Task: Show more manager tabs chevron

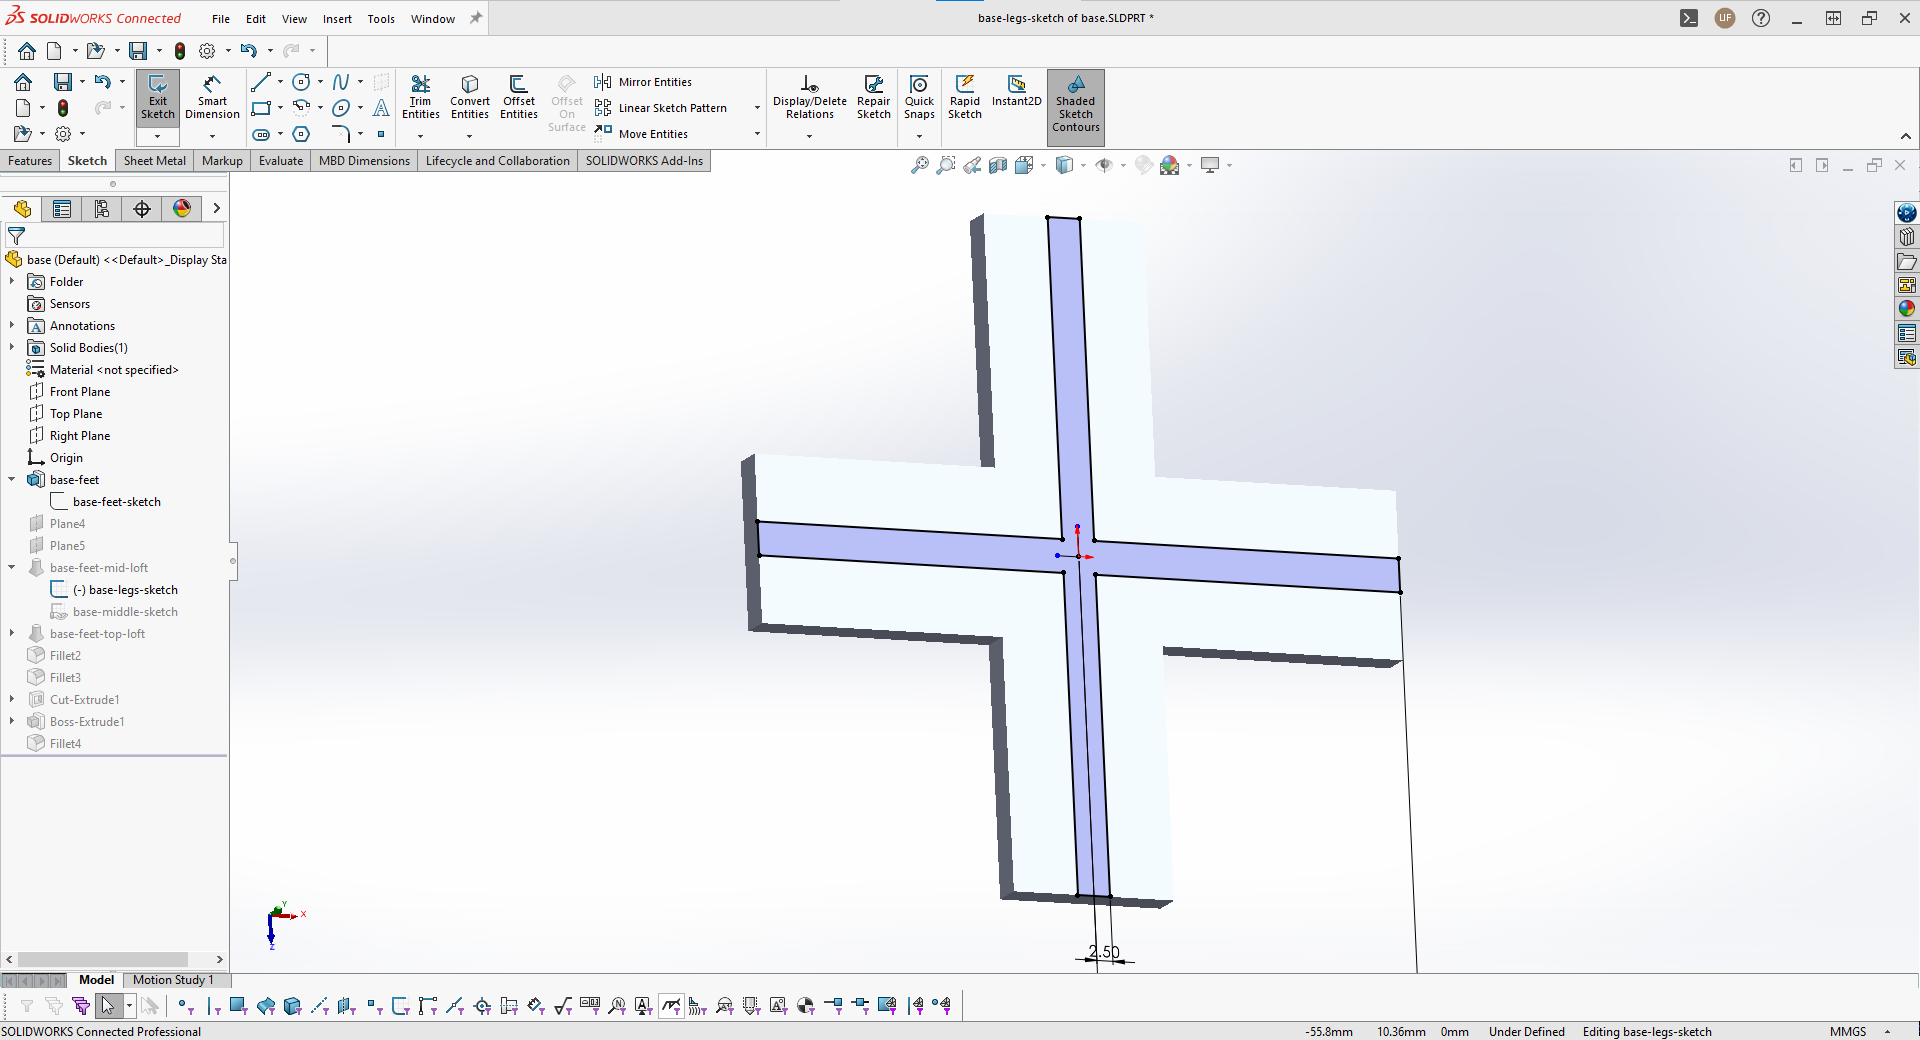Action: [216, 208]
